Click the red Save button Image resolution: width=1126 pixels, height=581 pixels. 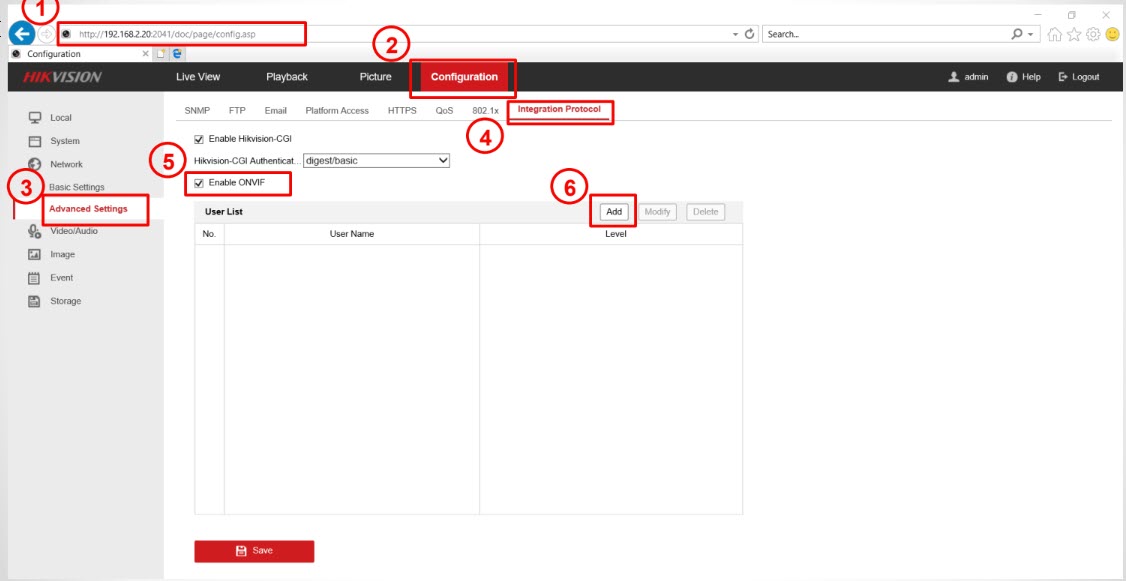(254, 551)
